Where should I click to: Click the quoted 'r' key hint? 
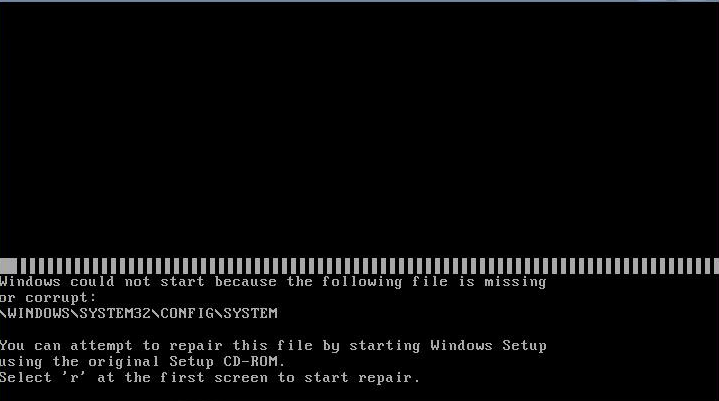pos(74,378)
